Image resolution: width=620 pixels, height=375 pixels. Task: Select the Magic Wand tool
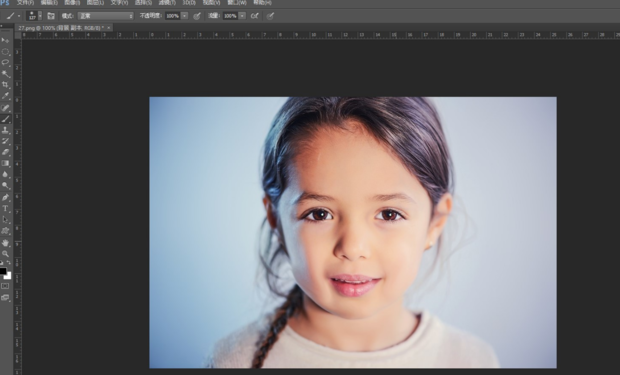(x=5, y=74)
